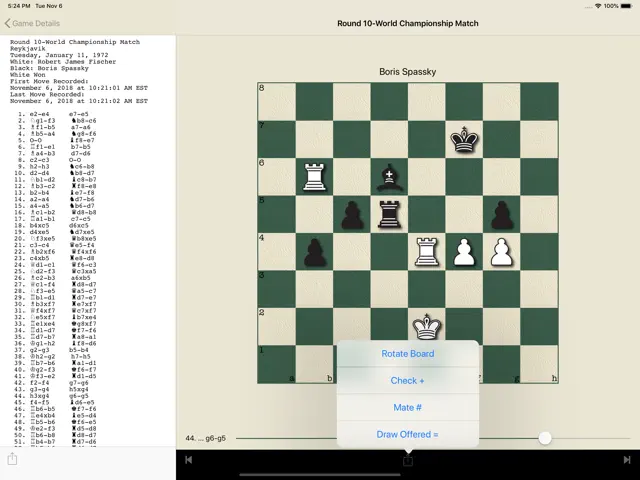Click the black rook on d5
Image resolution: width=640 pixels, height=480 pixels.
389,214
